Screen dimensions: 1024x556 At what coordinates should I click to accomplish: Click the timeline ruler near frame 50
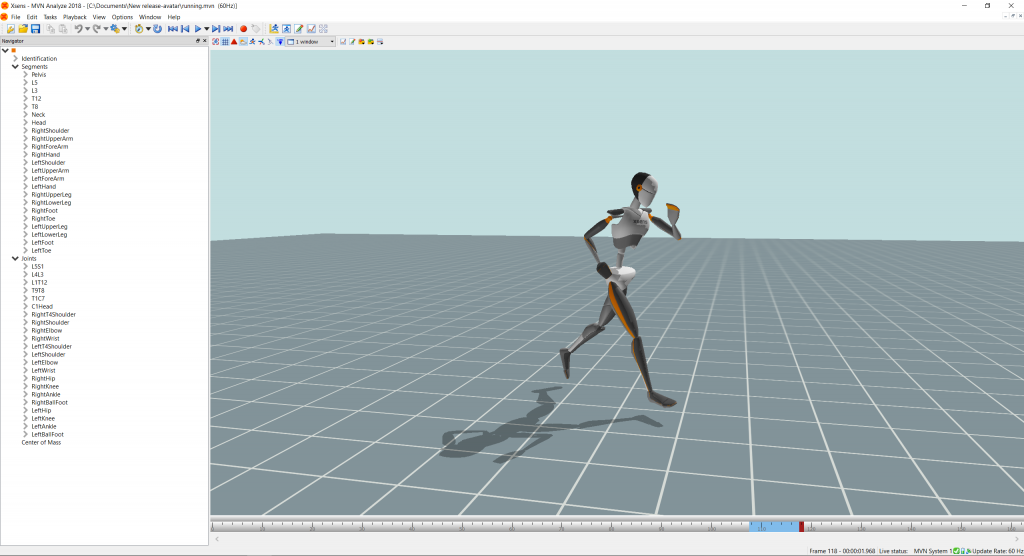(x=462, y=527)
